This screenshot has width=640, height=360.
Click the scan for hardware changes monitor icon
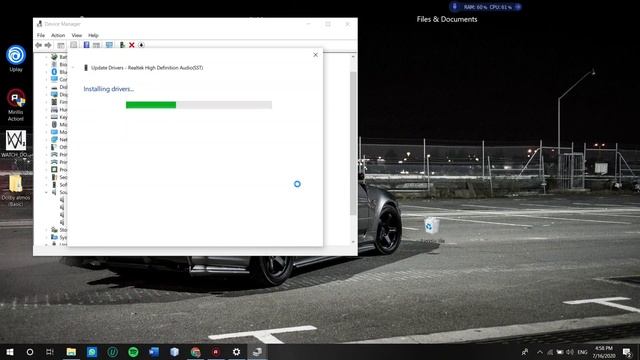(x=109, y=45)
